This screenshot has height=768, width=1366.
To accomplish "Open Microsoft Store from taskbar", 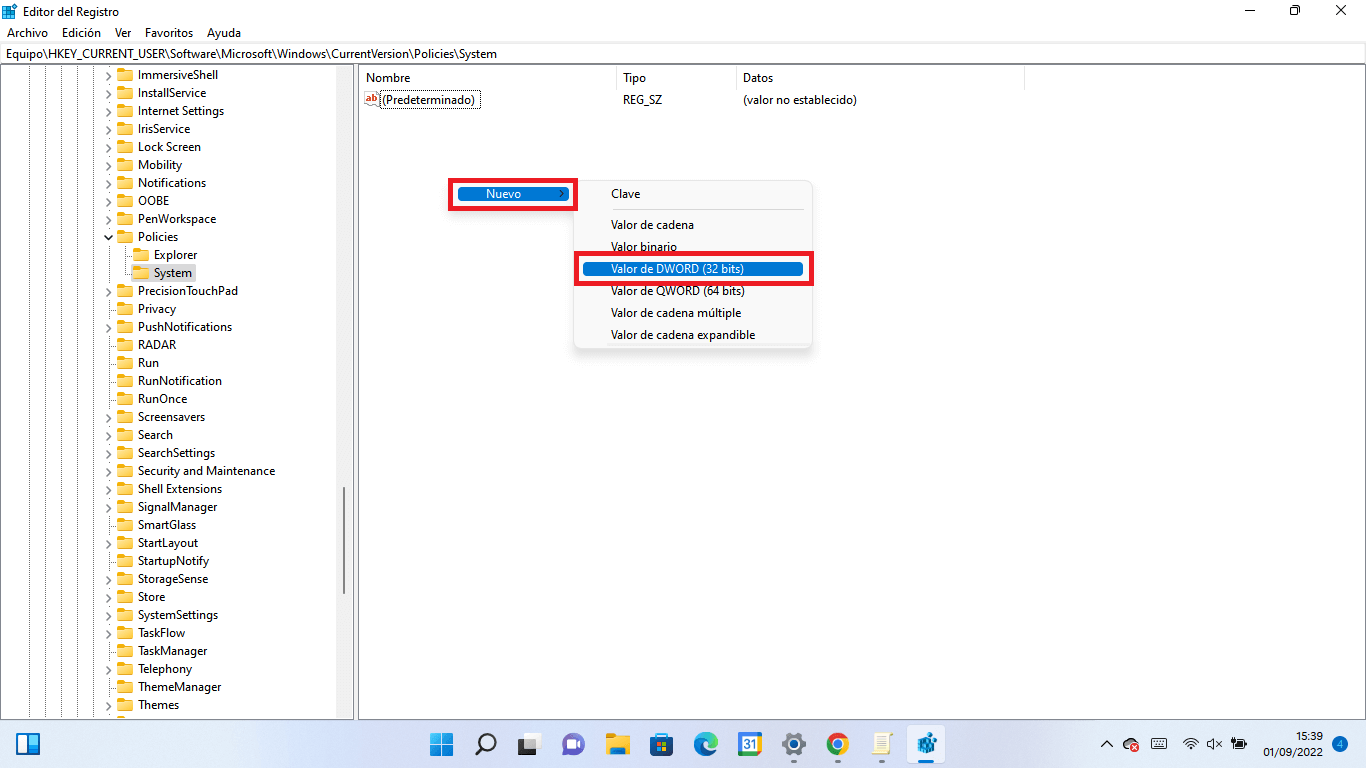I will click(661, 744).
